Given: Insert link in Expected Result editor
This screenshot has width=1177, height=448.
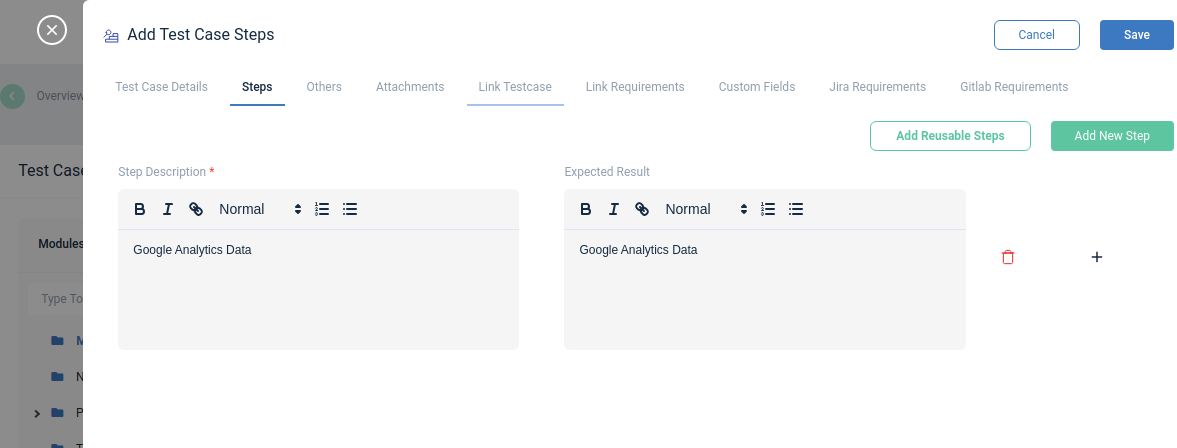Looking at the screenshot, I should pyautogui.click(x=642, y=209).
